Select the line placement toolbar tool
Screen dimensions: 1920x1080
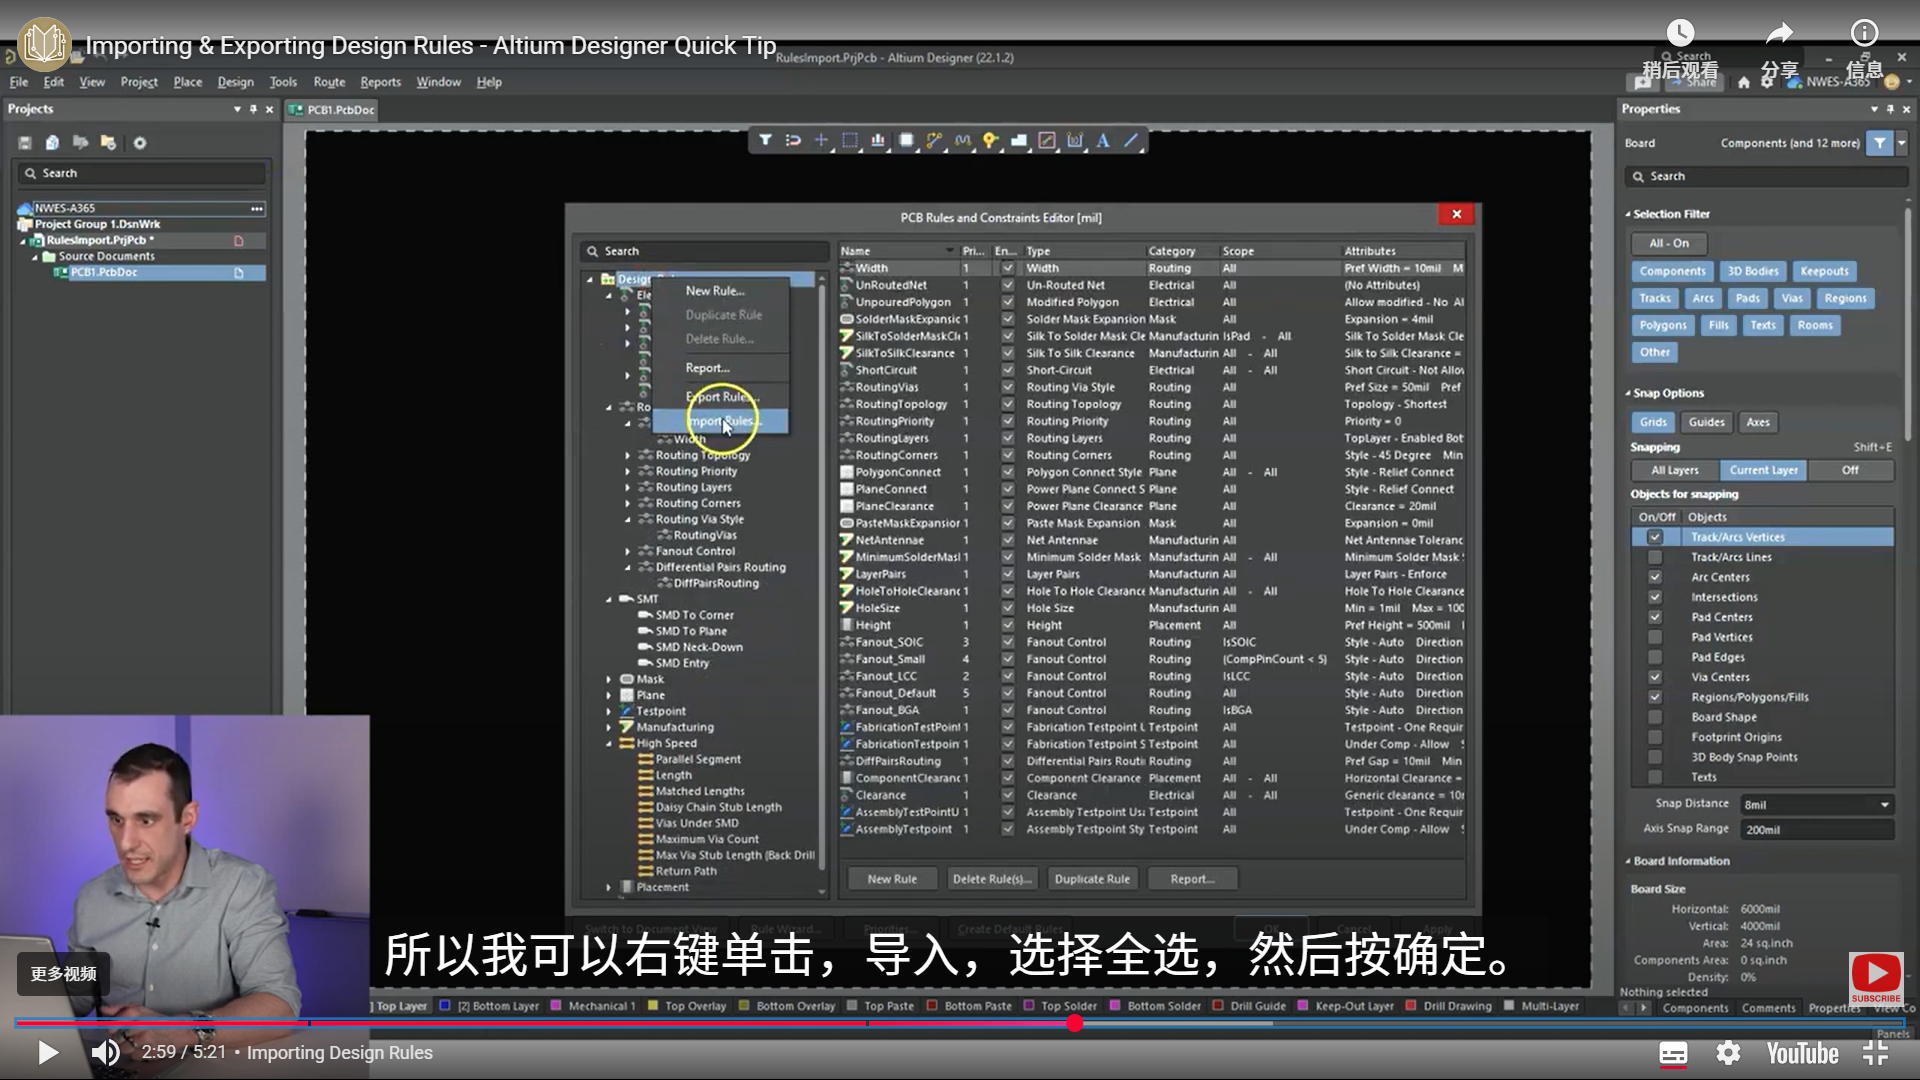1131,141
